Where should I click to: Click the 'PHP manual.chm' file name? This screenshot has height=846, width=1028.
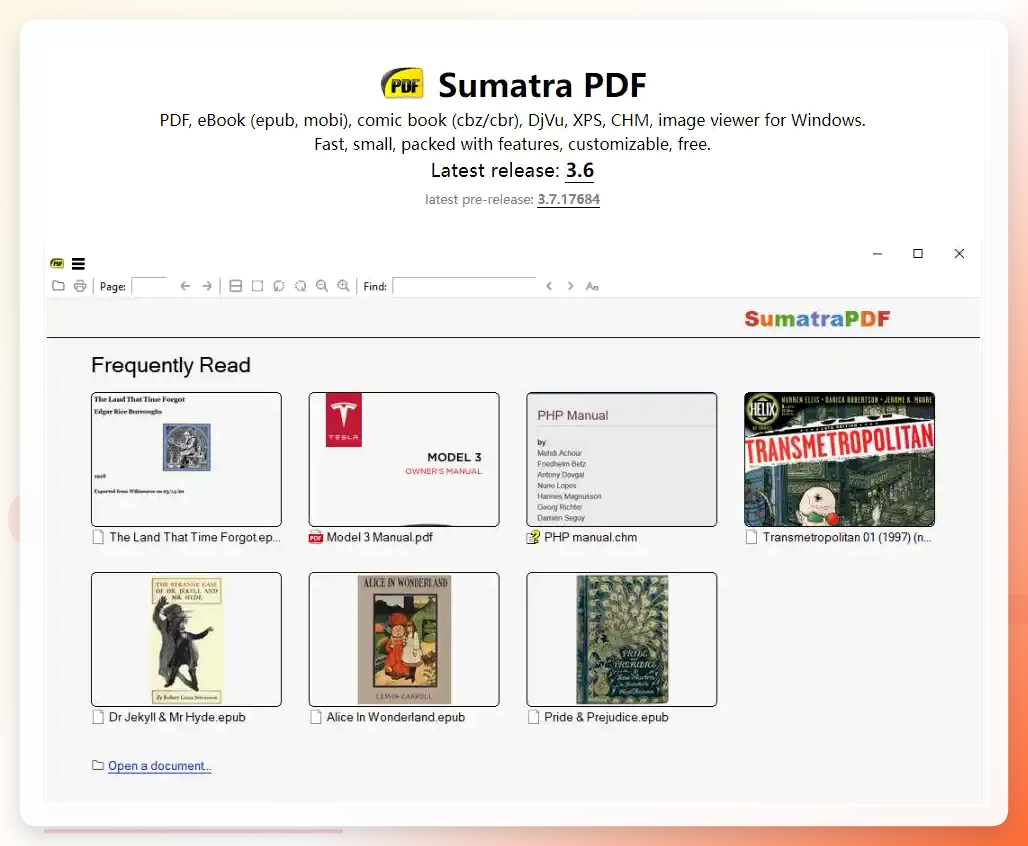[x=591, y=537]
